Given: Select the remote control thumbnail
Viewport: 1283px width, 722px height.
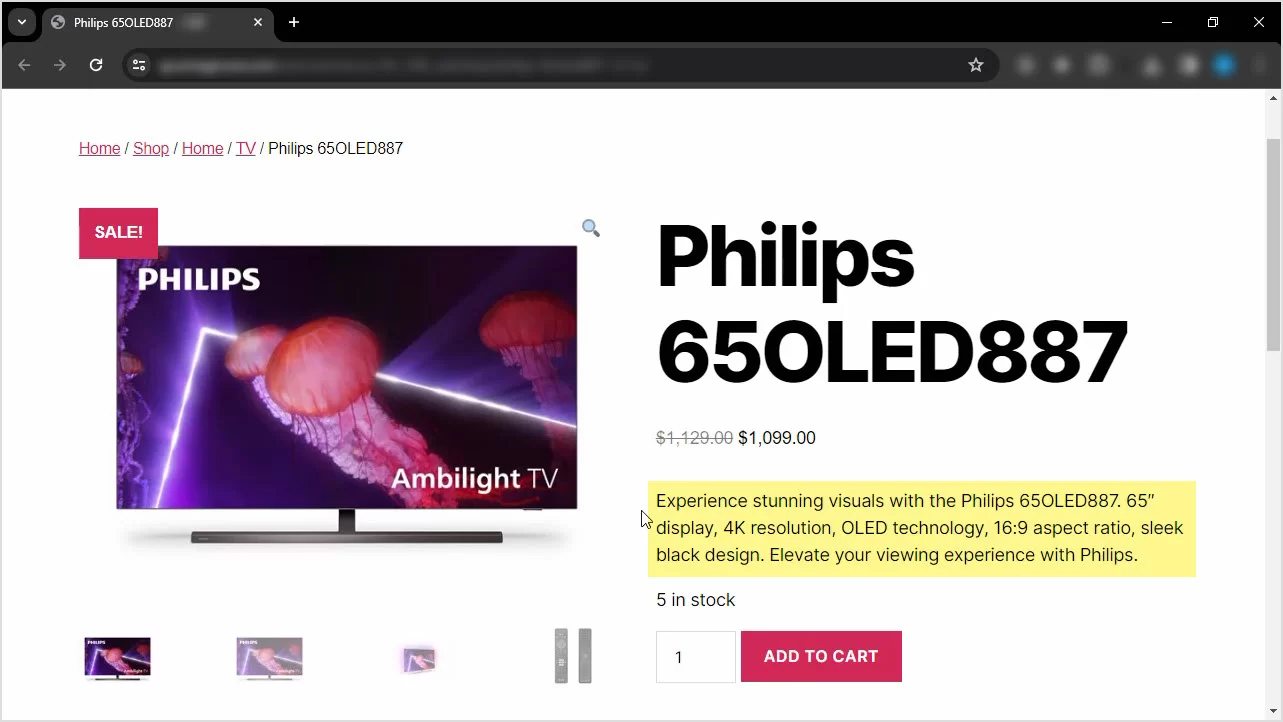Looking at the screenshot, I should [573, 656].
